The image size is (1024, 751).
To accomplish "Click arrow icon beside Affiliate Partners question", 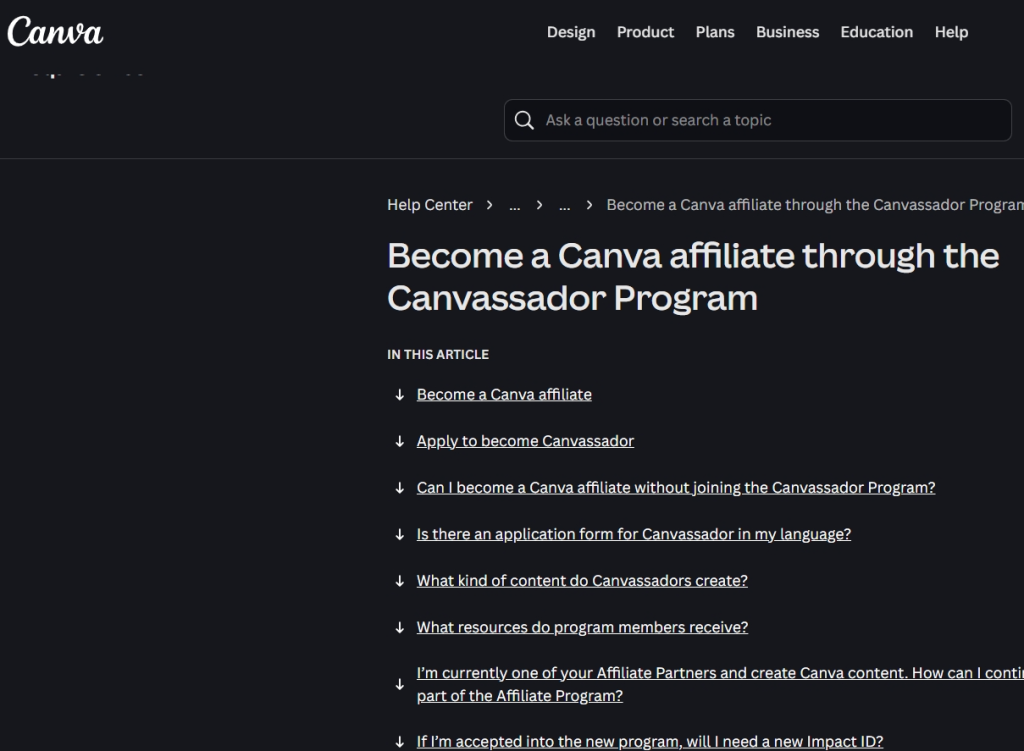I will (400, 684).
